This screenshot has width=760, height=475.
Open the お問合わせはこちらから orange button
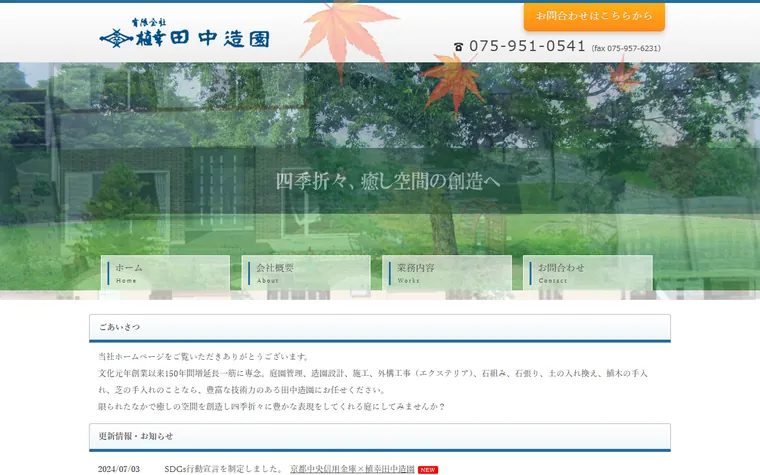[x=594, y=16]
